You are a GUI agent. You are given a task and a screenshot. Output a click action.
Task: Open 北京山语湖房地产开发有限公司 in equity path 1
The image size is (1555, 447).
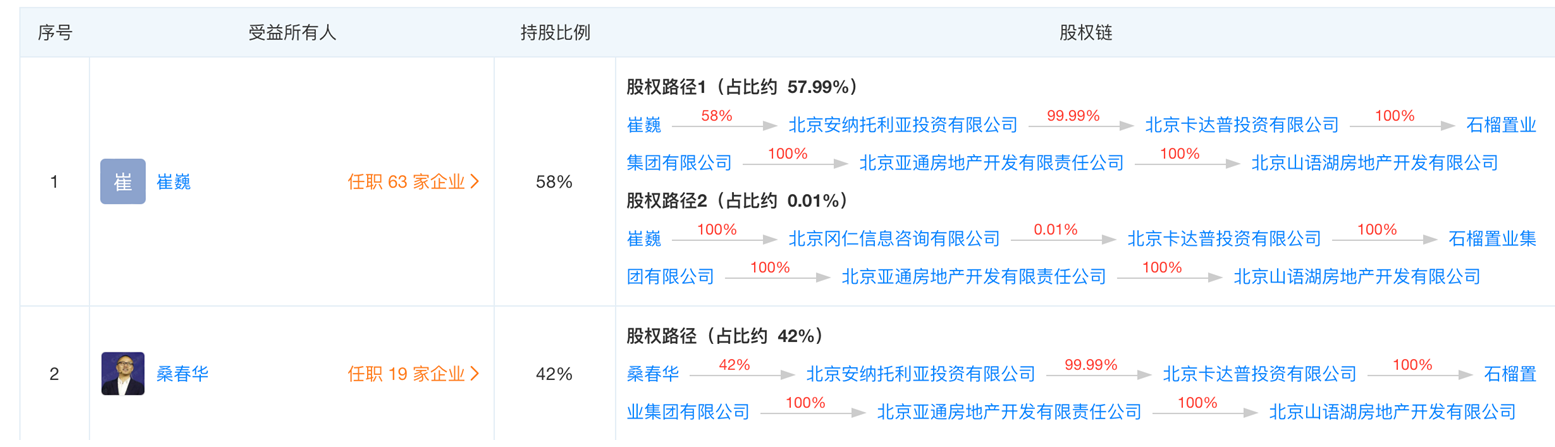coord(1375,162)
